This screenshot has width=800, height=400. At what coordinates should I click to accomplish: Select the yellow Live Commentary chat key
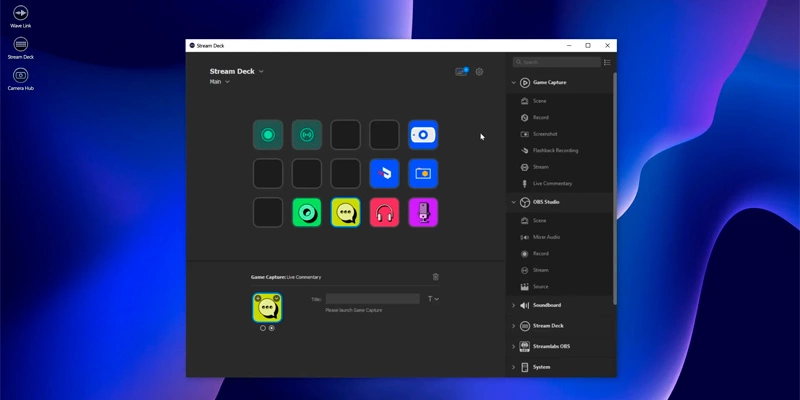pos(345,212)
